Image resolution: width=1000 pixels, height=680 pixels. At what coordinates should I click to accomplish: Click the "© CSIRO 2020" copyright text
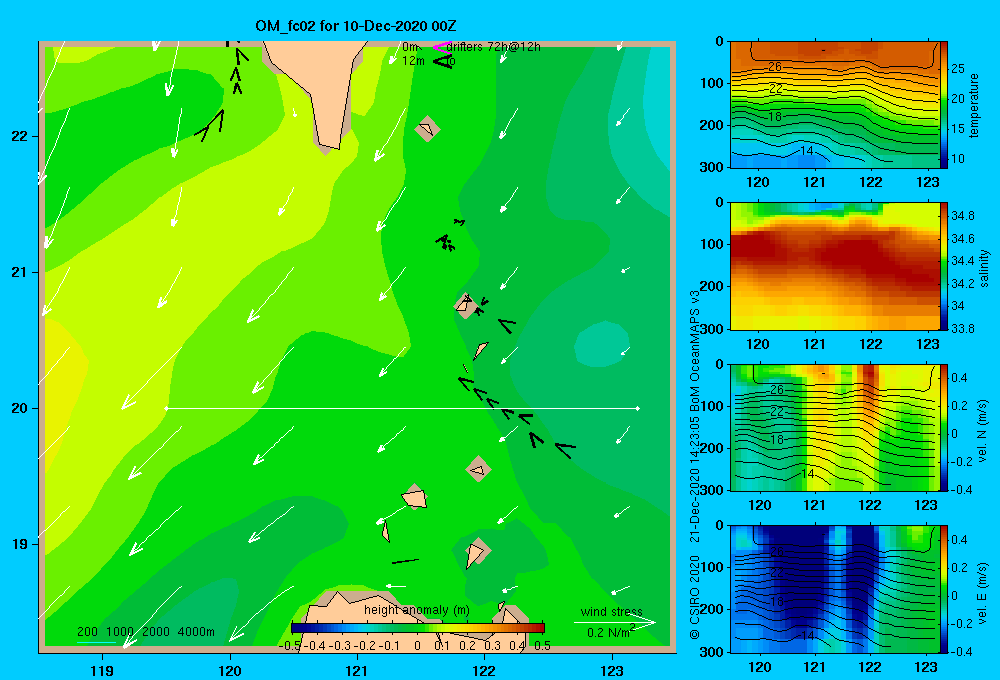pos(695,597)
